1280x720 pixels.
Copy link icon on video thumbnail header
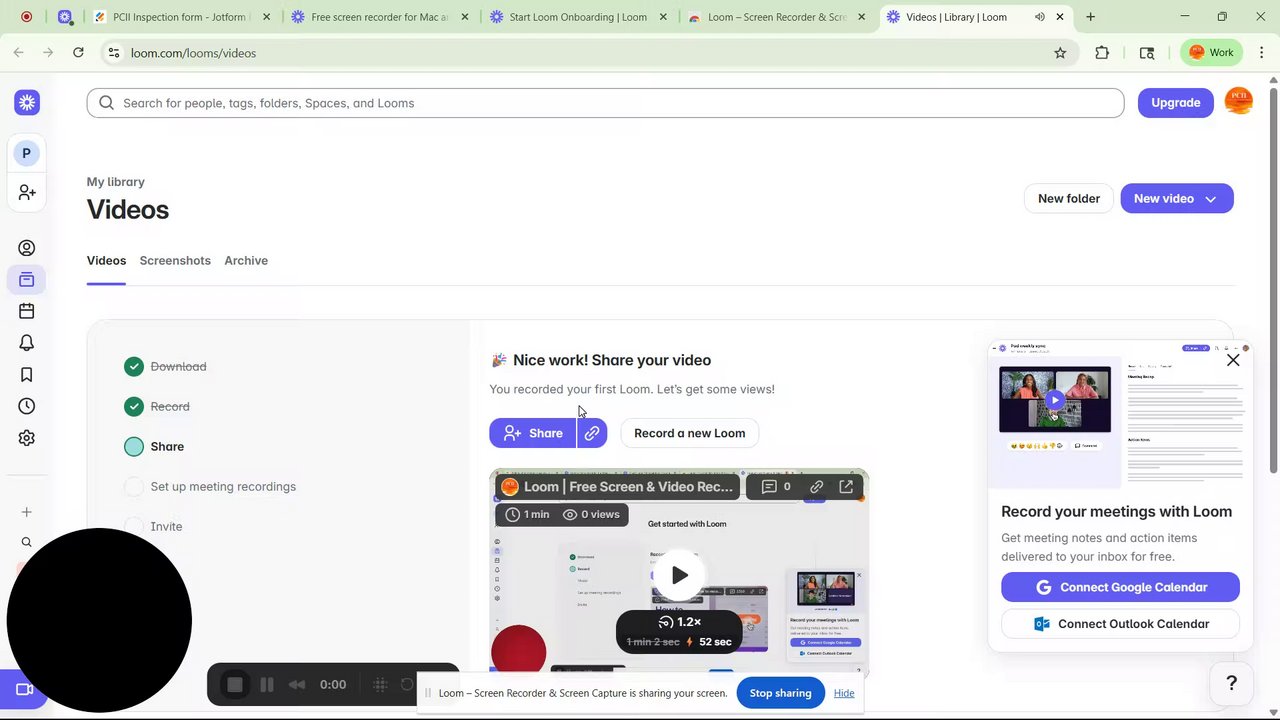coord(817,487)
